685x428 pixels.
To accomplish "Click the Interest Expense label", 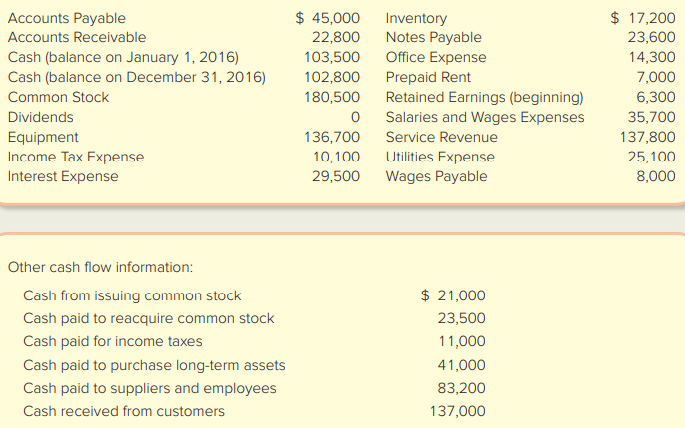I will click(x=63, y=176).
